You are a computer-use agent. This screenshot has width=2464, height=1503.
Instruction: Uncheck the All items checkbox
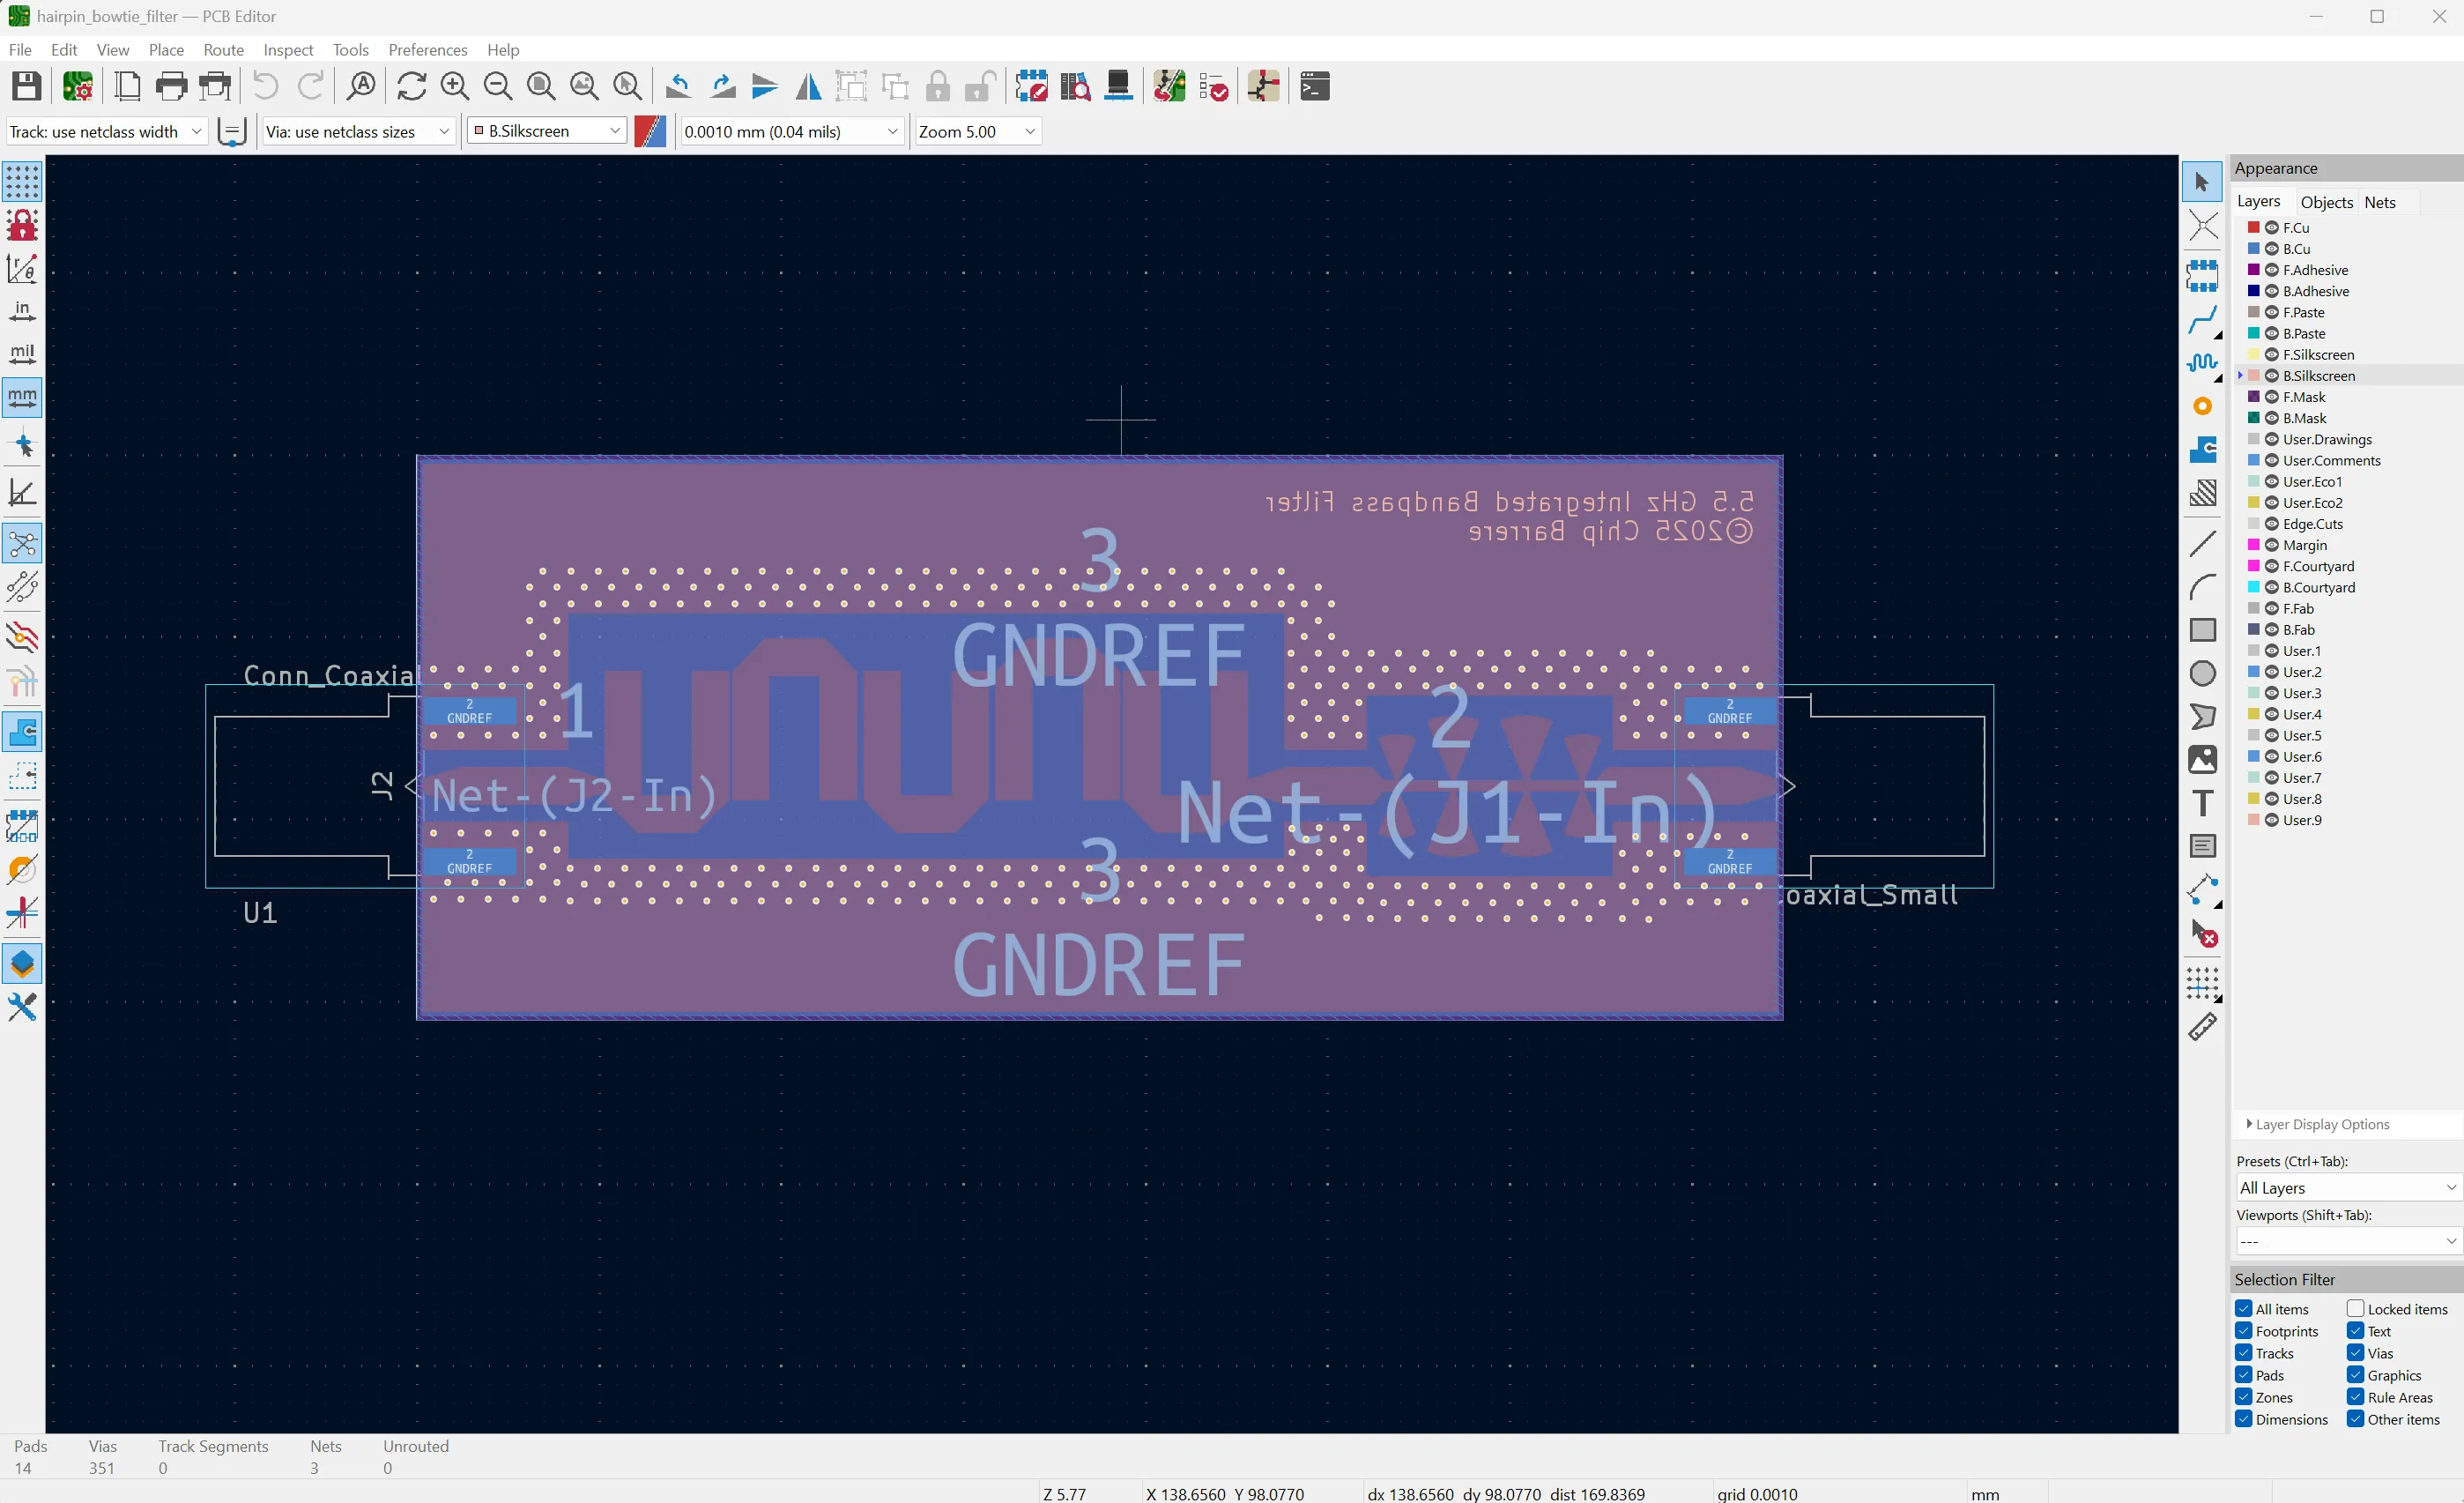pos(2244,1308)
